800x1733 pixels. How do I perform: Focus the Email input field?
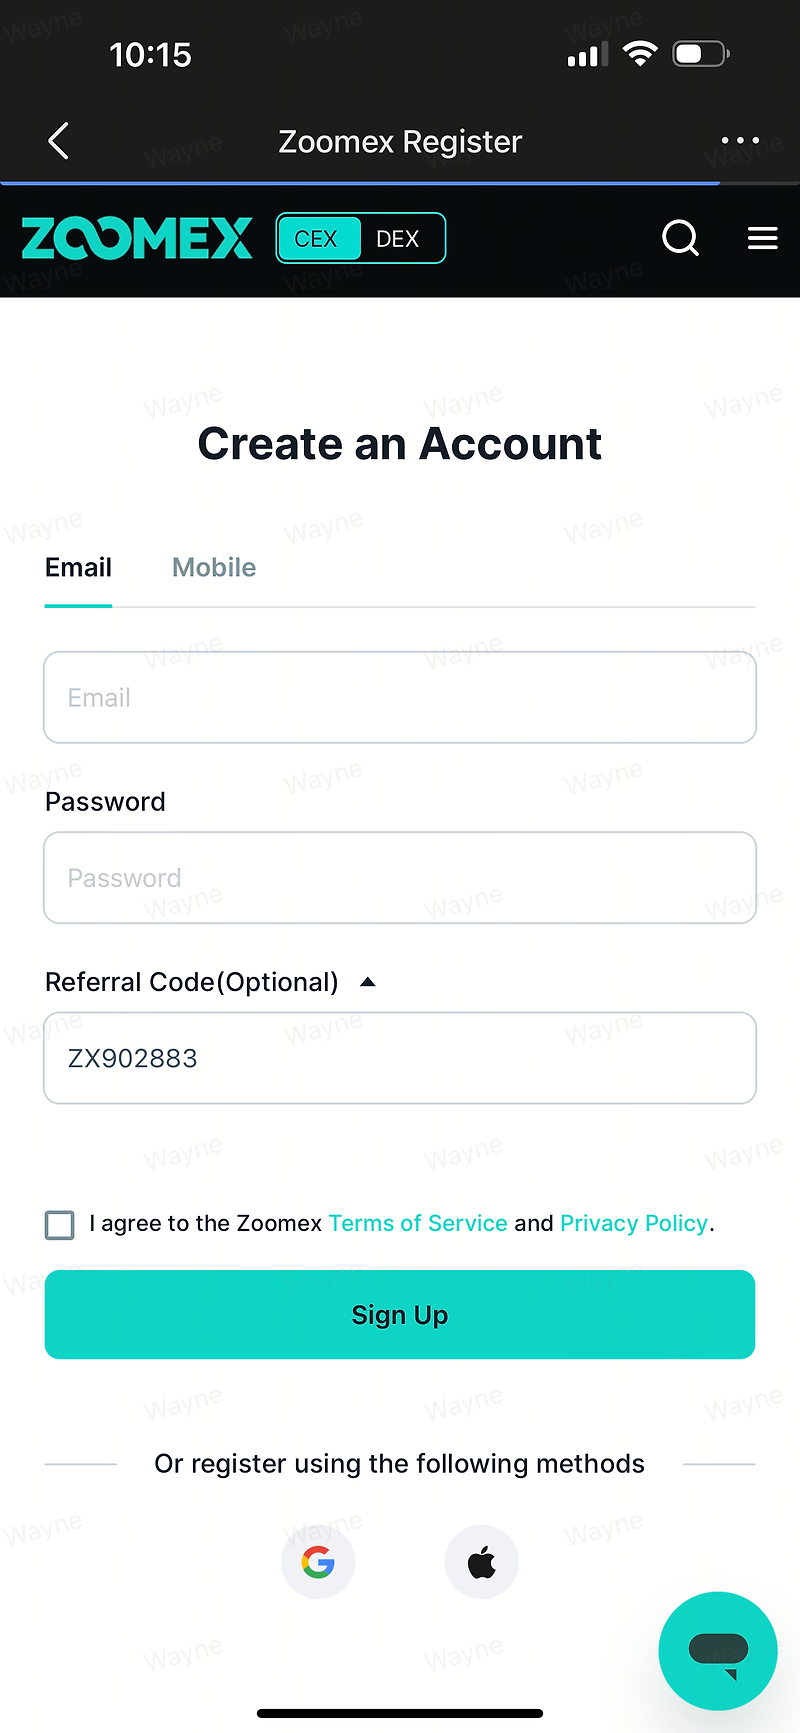400,697
